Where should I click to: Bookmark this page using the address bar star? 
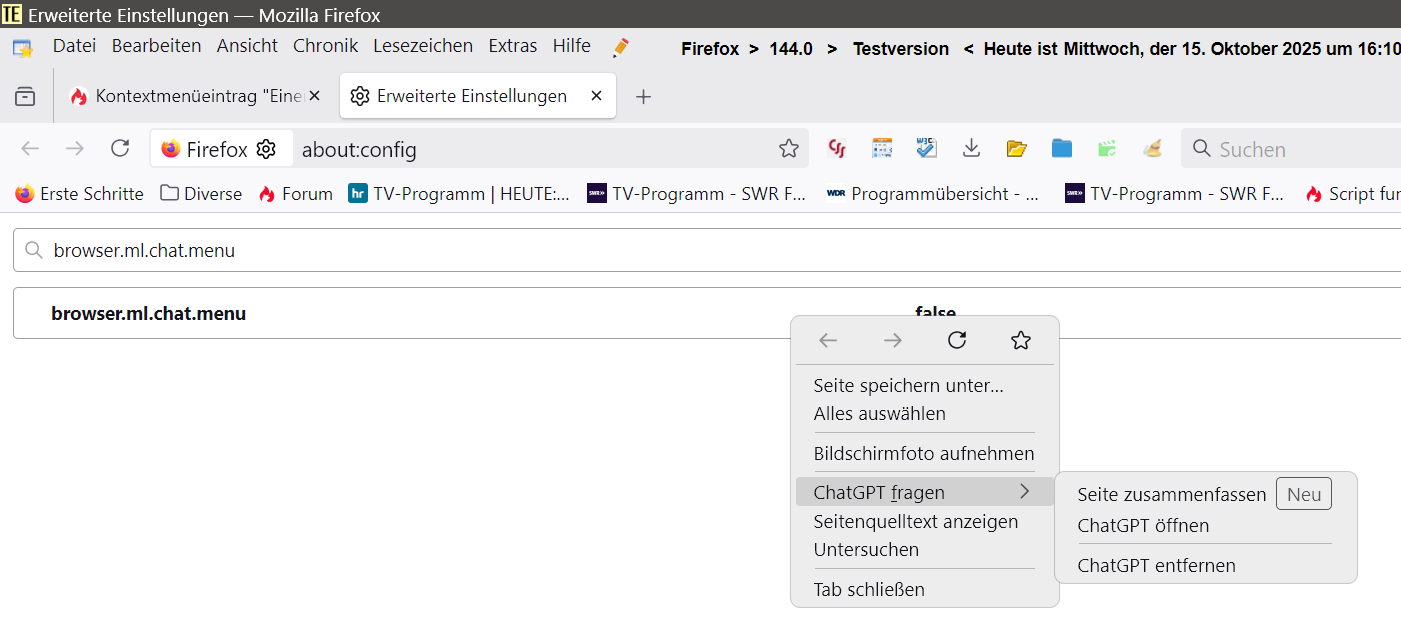[789, 149]
